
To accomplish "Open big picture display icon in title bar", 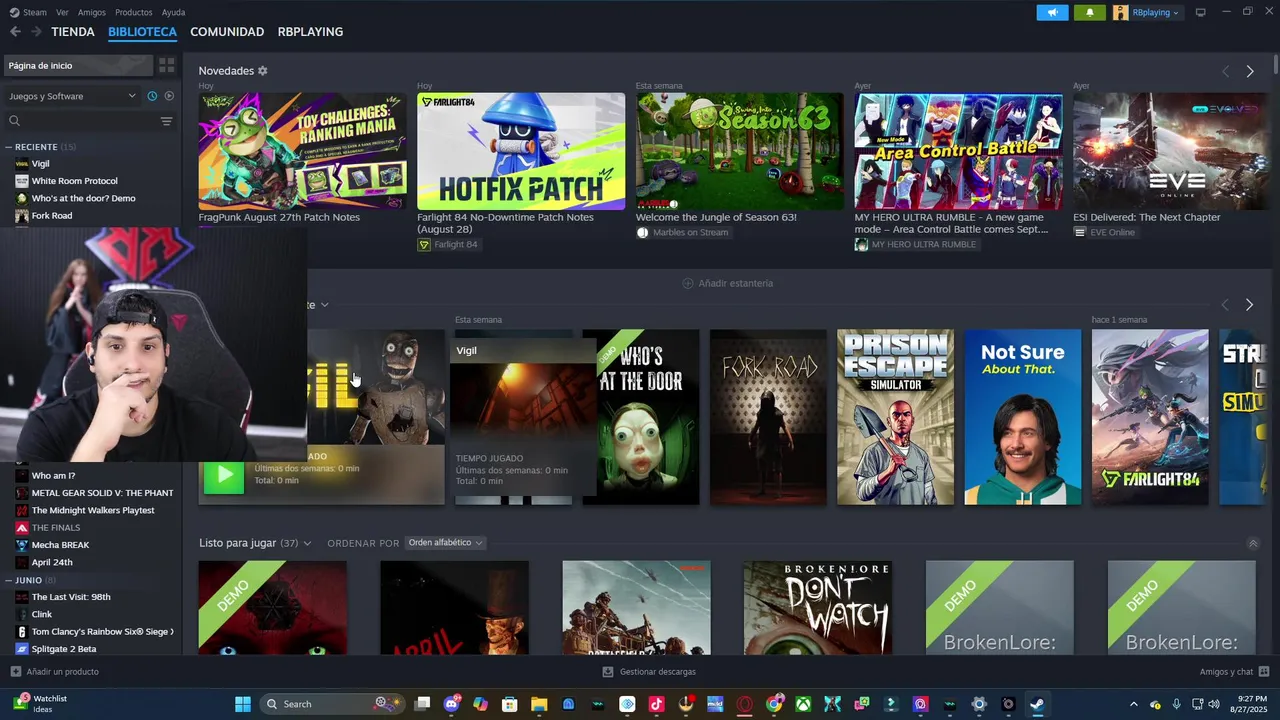I will tap(1200, 12).
